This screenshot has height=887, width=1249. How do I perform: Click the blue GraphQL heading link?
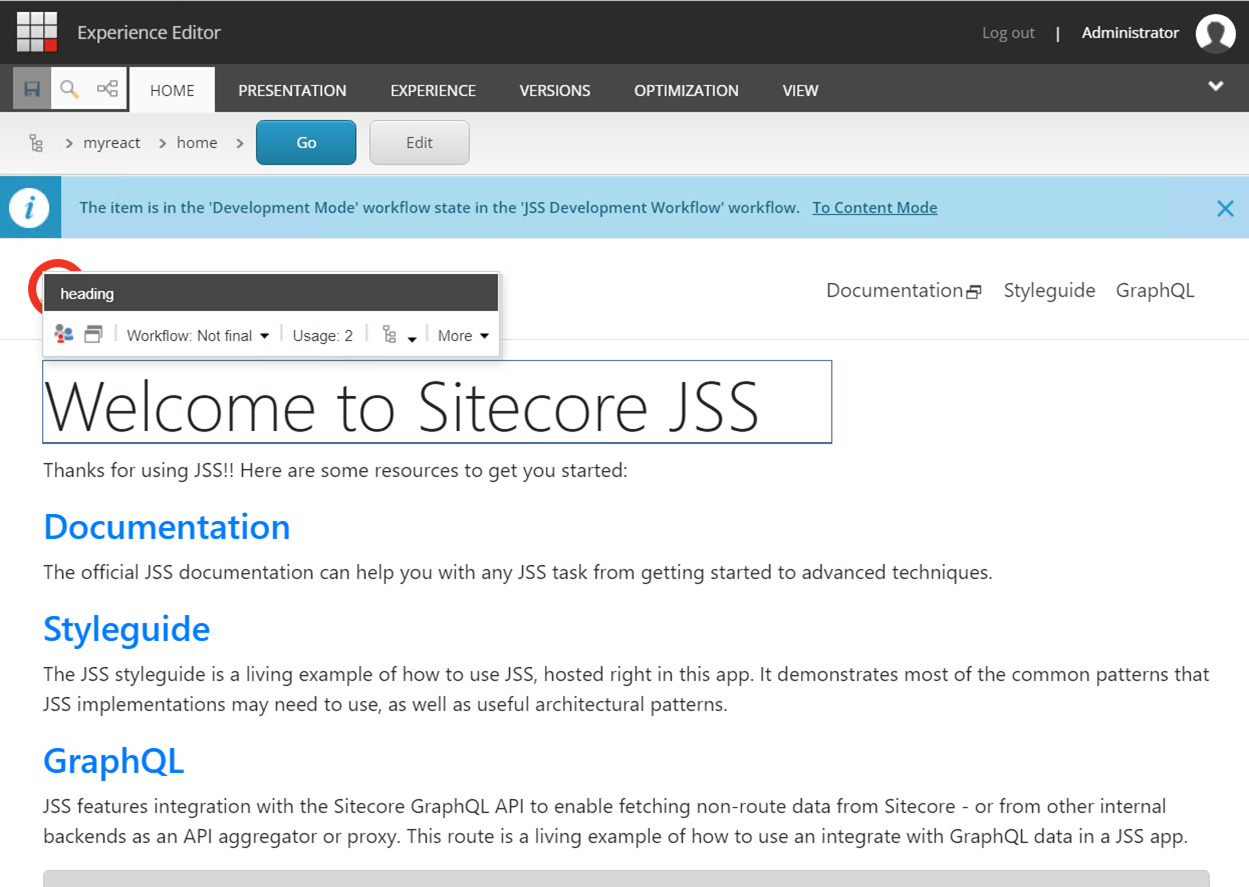pyautogui.click(x=114, y=761)
